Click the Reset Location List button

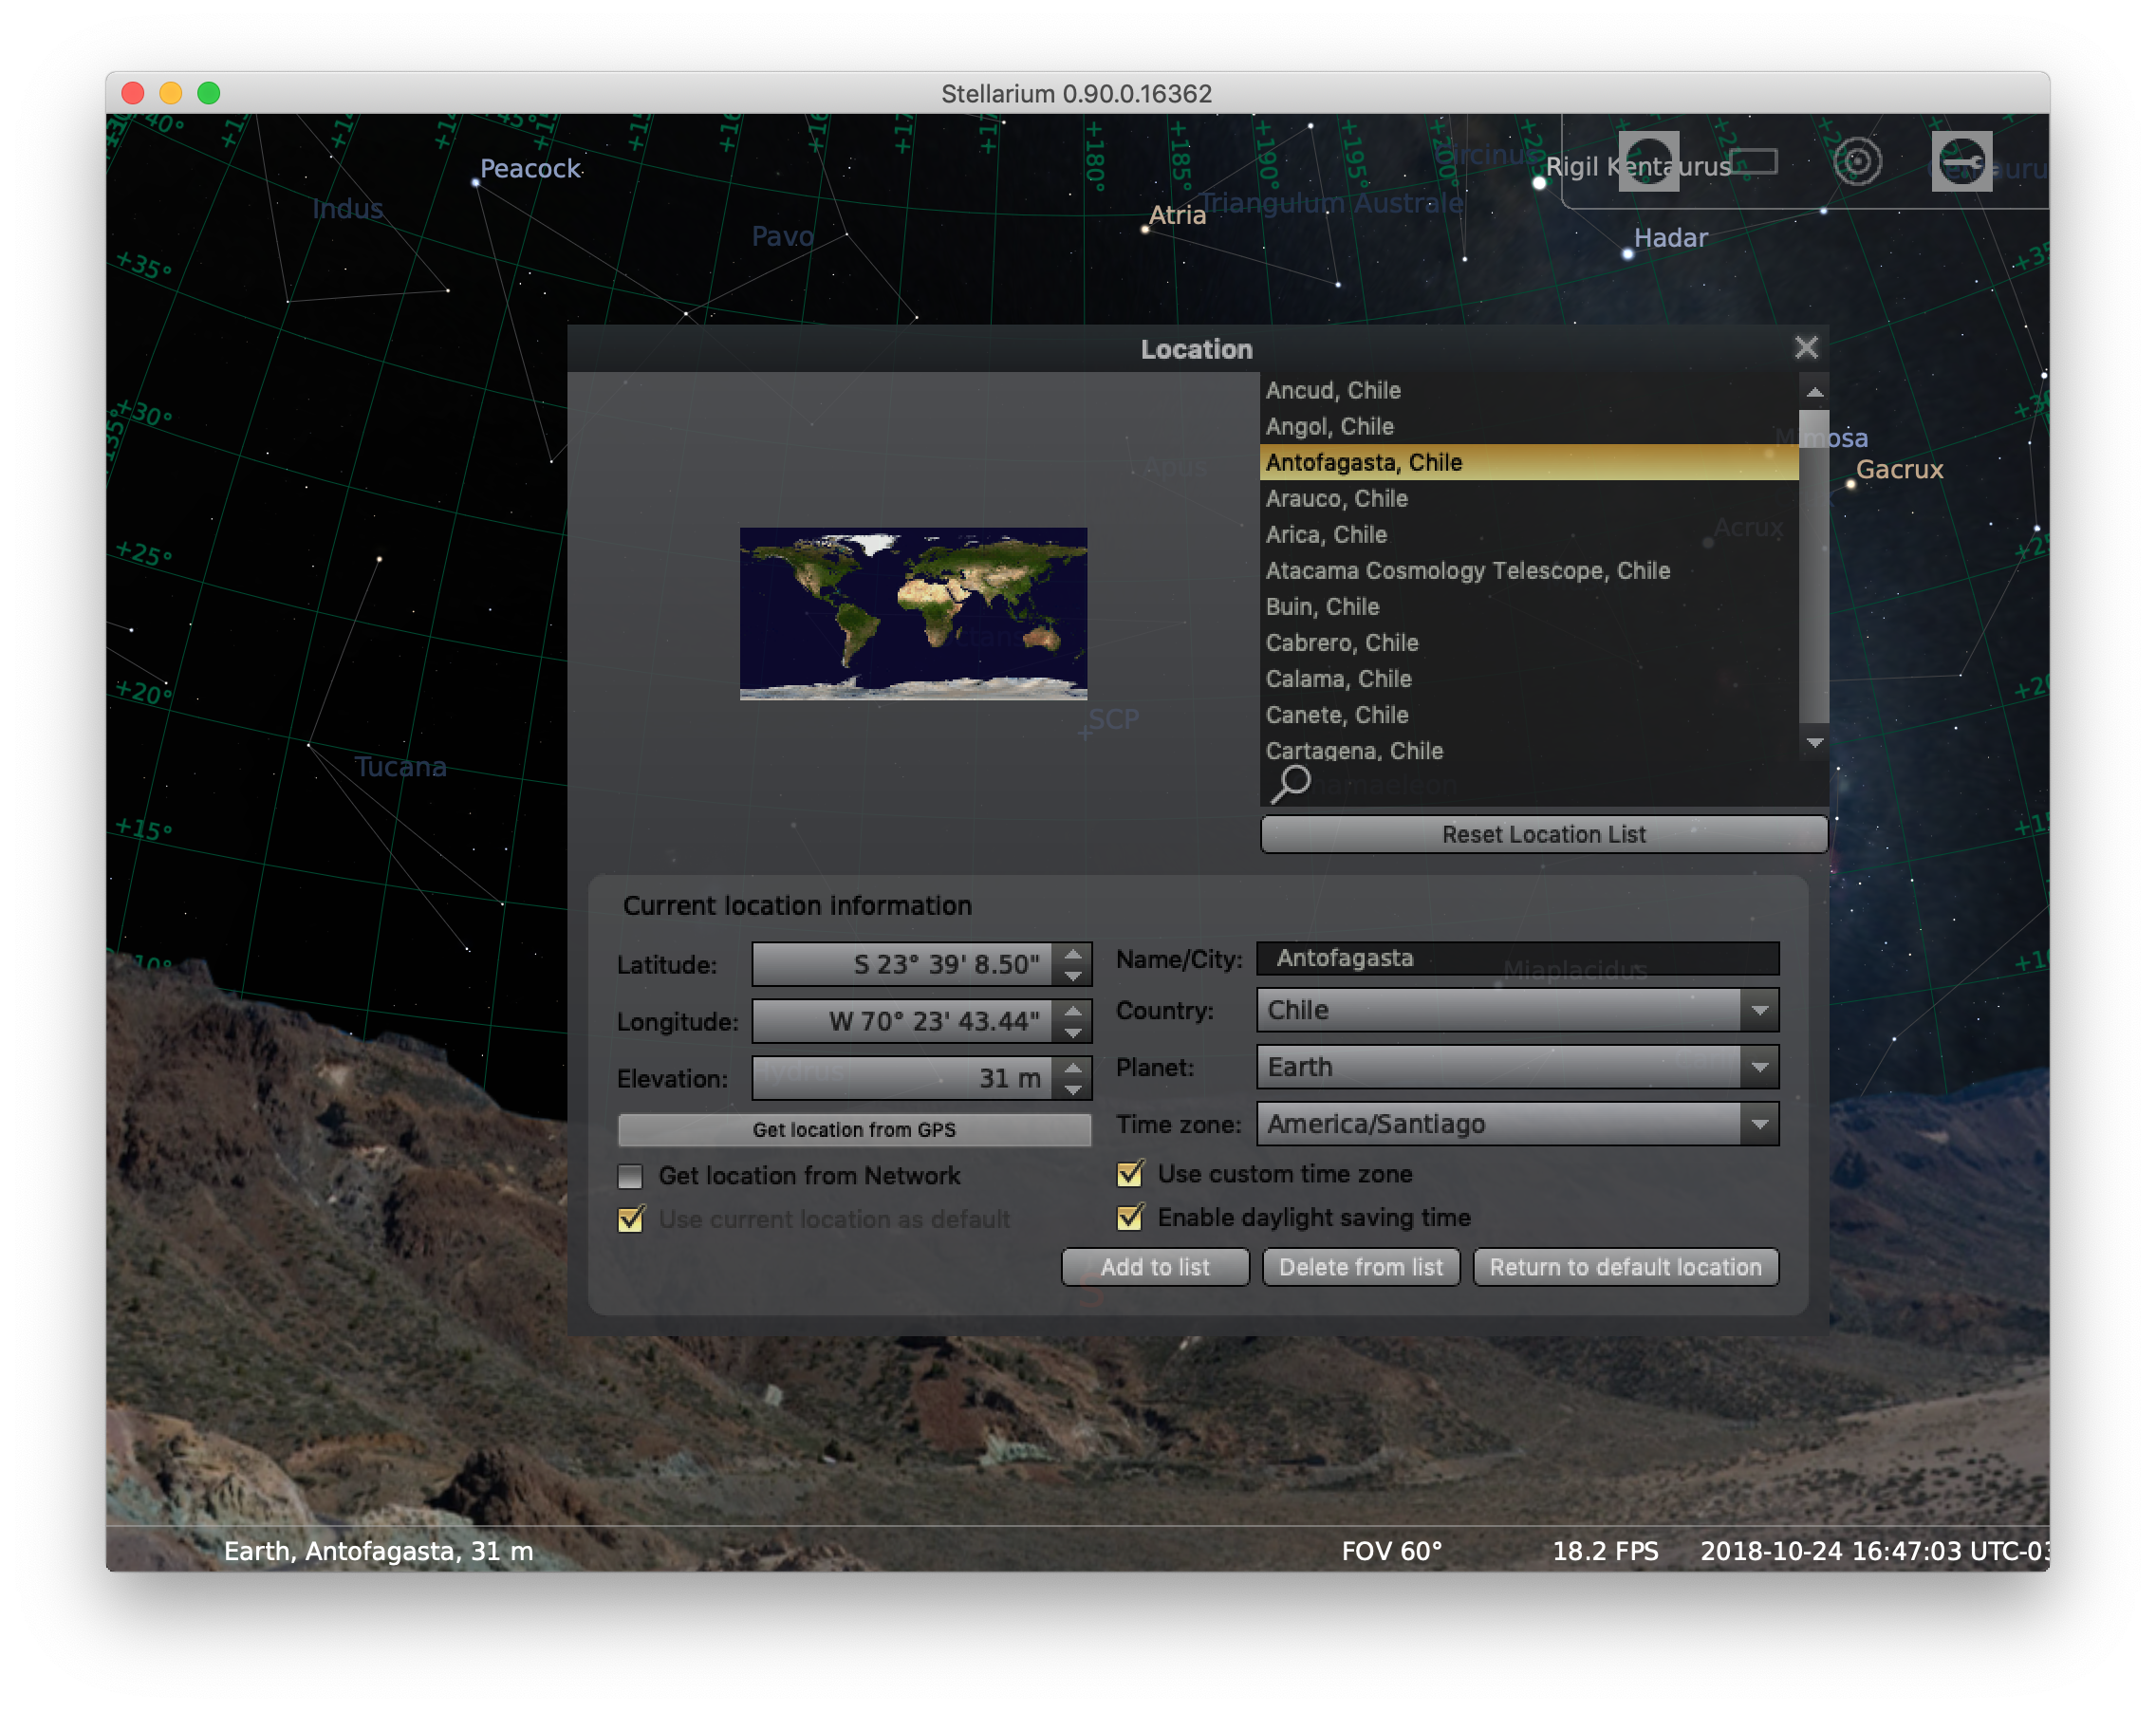click(1543, 834)
